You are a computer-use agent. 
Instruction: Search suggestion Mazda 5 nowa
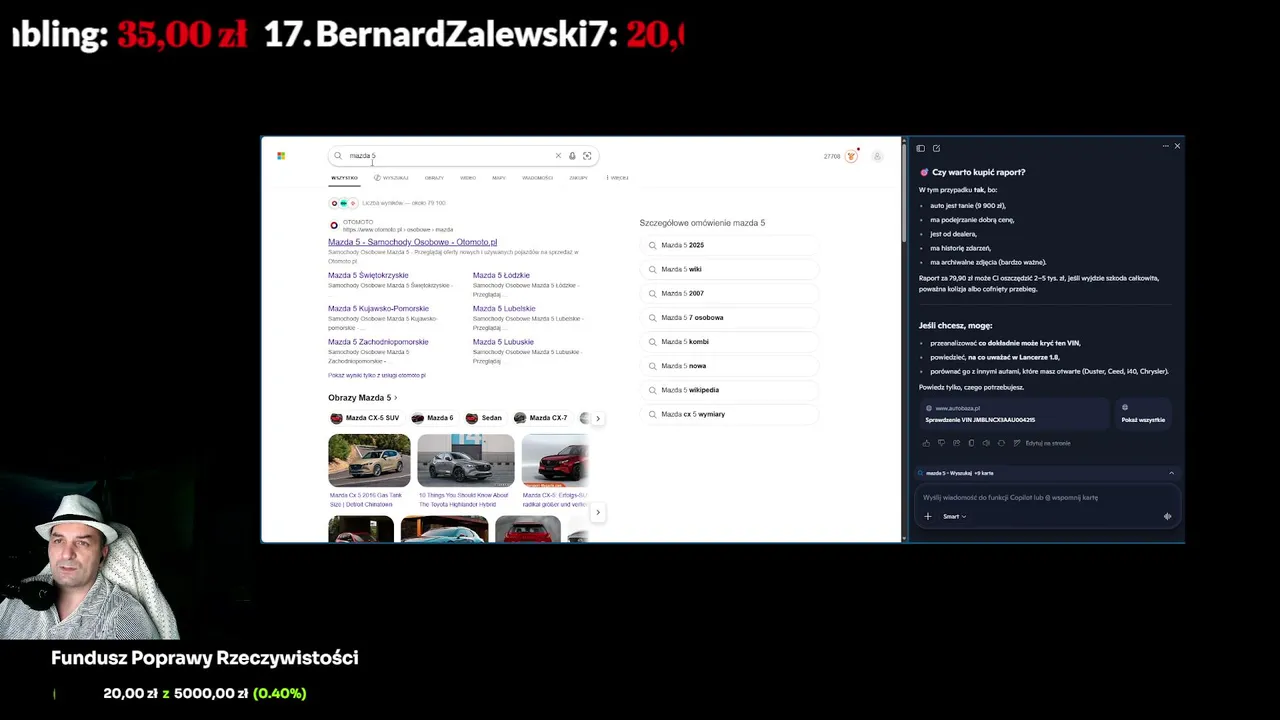(x=728, y=366)
